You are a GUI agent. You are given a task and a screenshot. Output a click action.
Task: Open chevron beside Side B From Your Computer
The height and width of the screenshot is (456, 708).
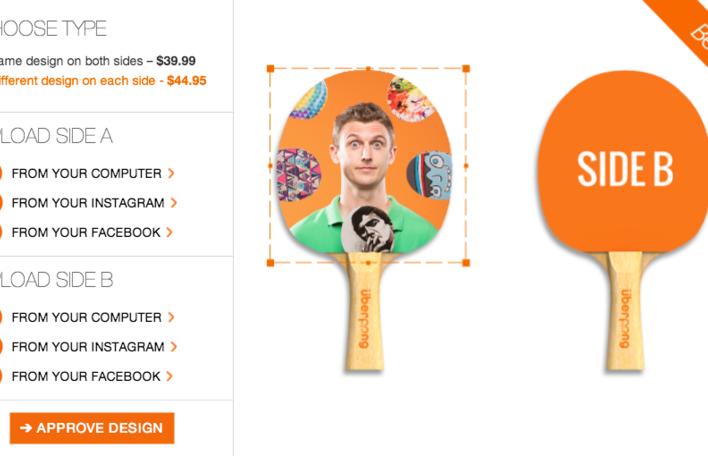[171, 317]
